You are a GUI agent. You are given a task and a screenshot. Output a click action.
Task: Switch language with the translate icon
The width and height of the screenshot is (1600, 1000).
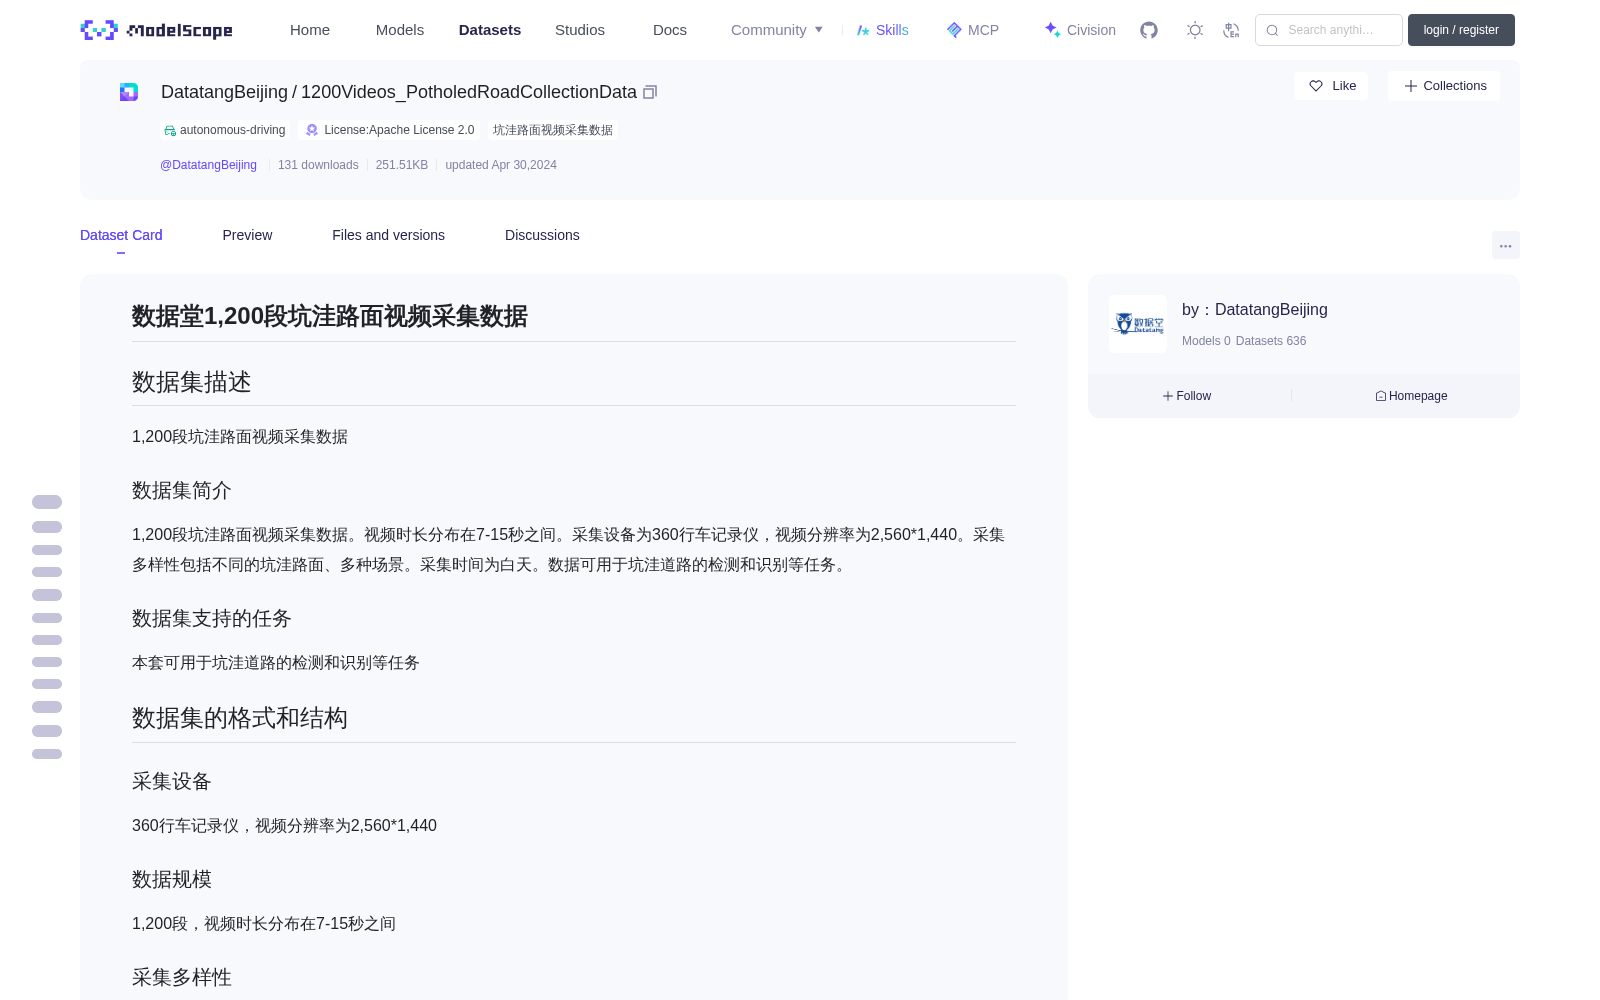[1231, 30]
